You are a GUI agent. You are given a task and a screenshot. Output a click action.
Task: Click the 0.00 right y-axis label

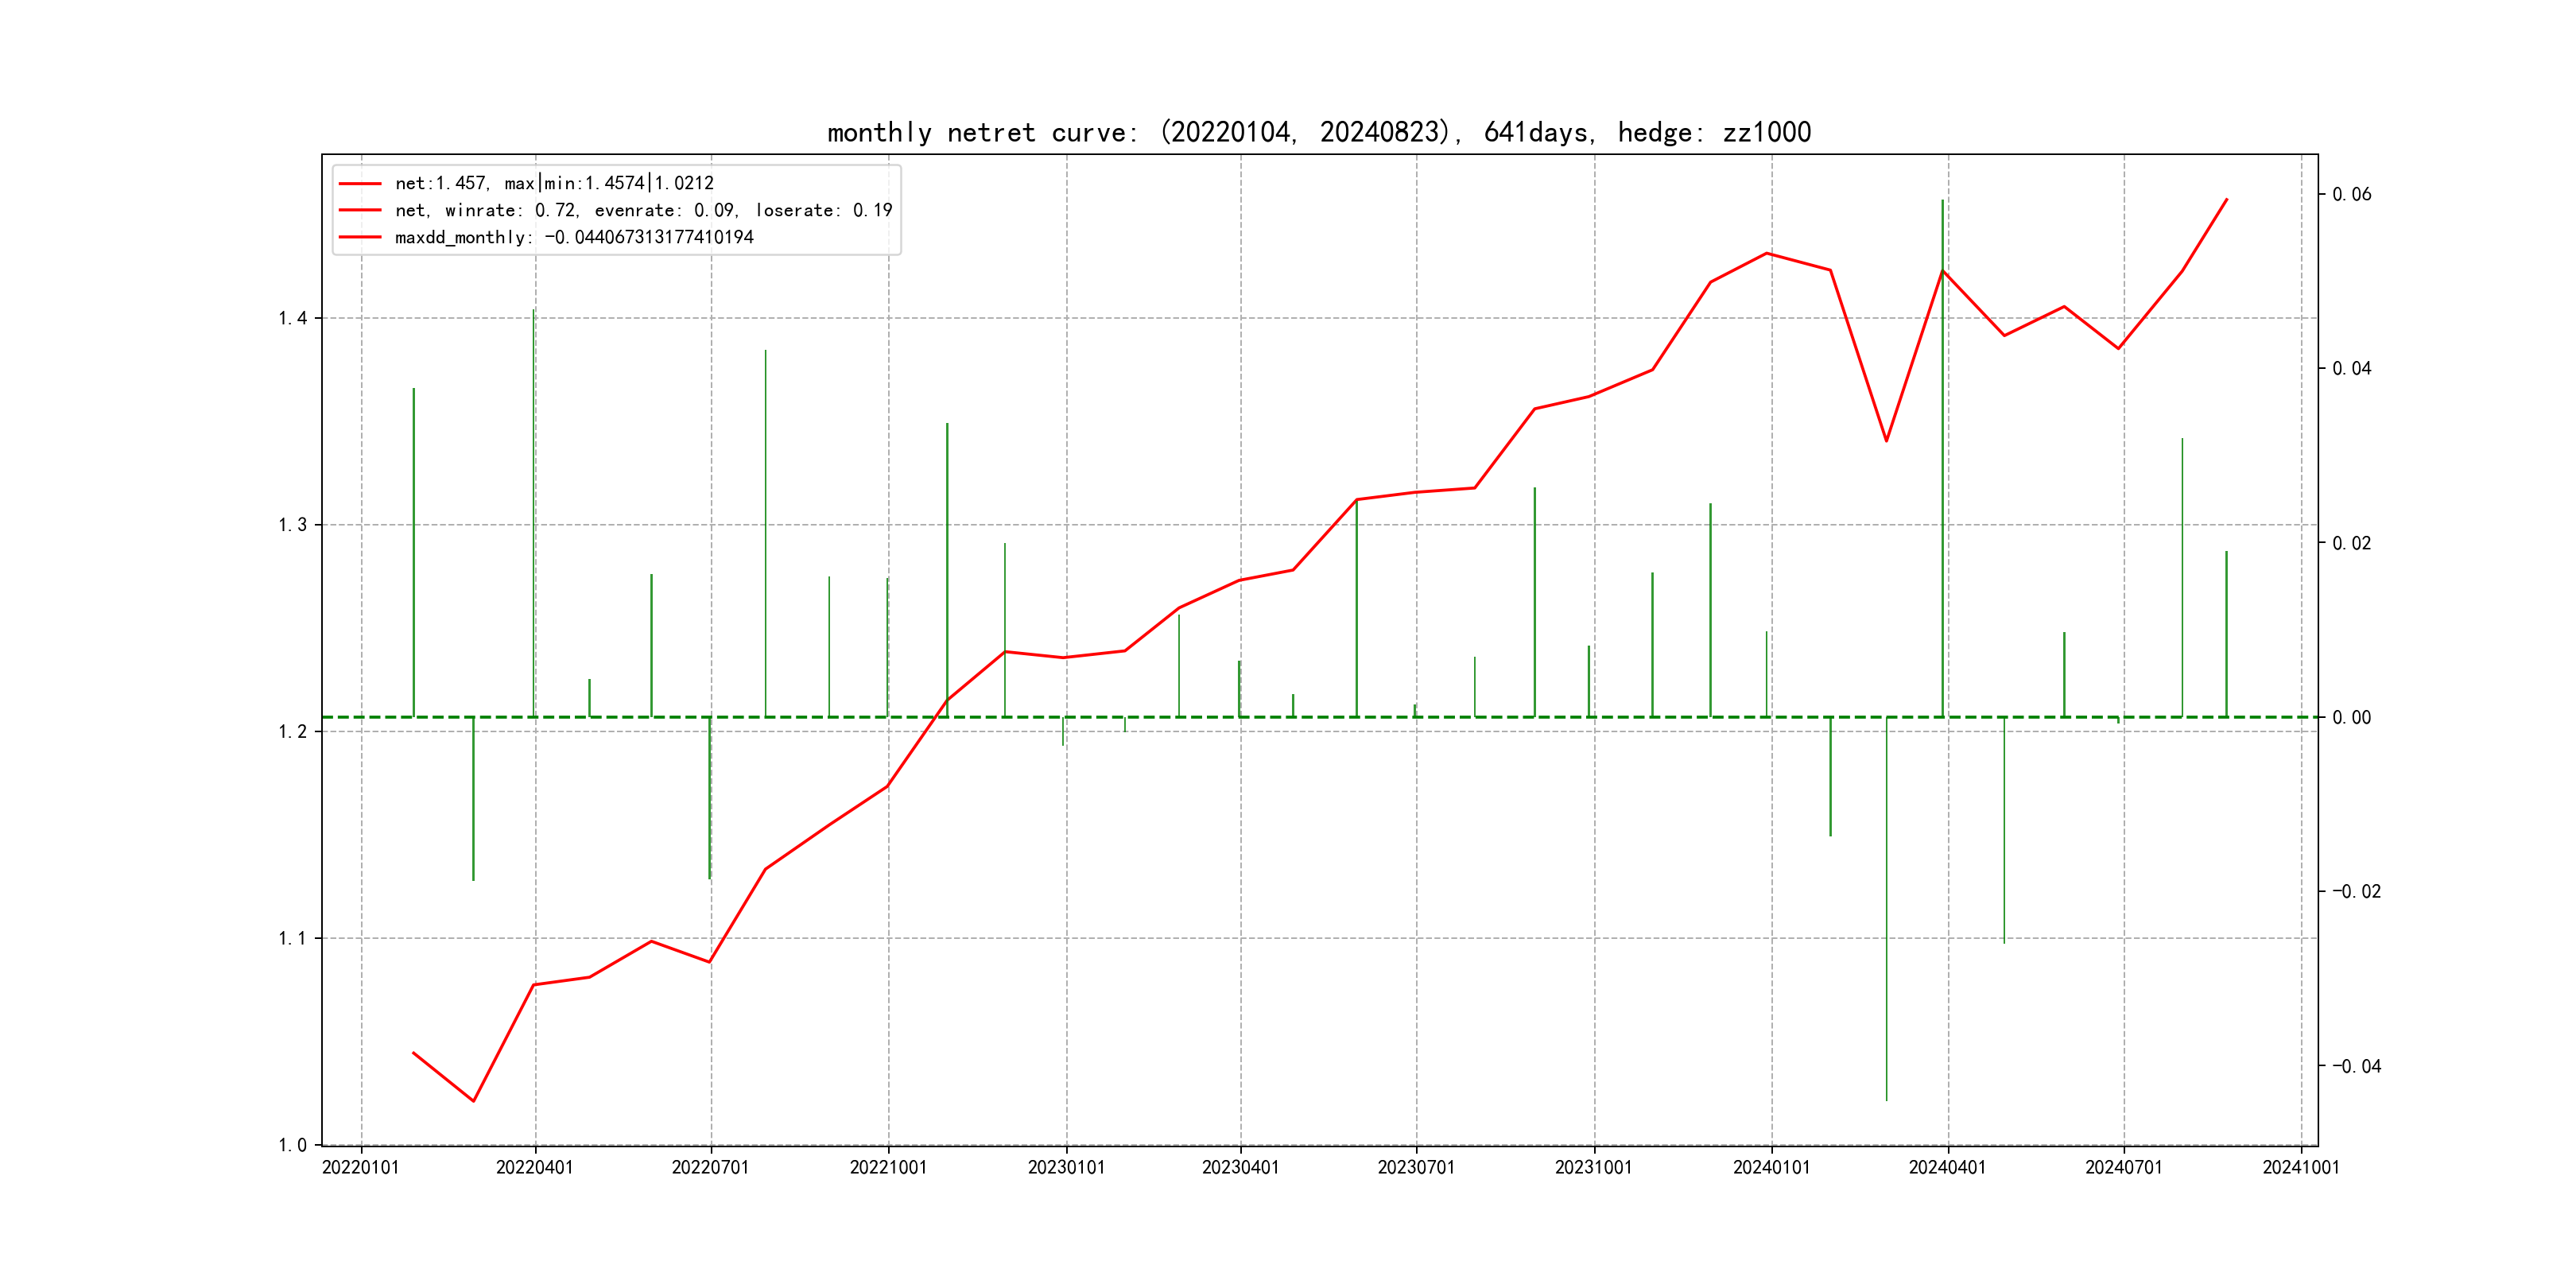click(x=2351, y=718)
